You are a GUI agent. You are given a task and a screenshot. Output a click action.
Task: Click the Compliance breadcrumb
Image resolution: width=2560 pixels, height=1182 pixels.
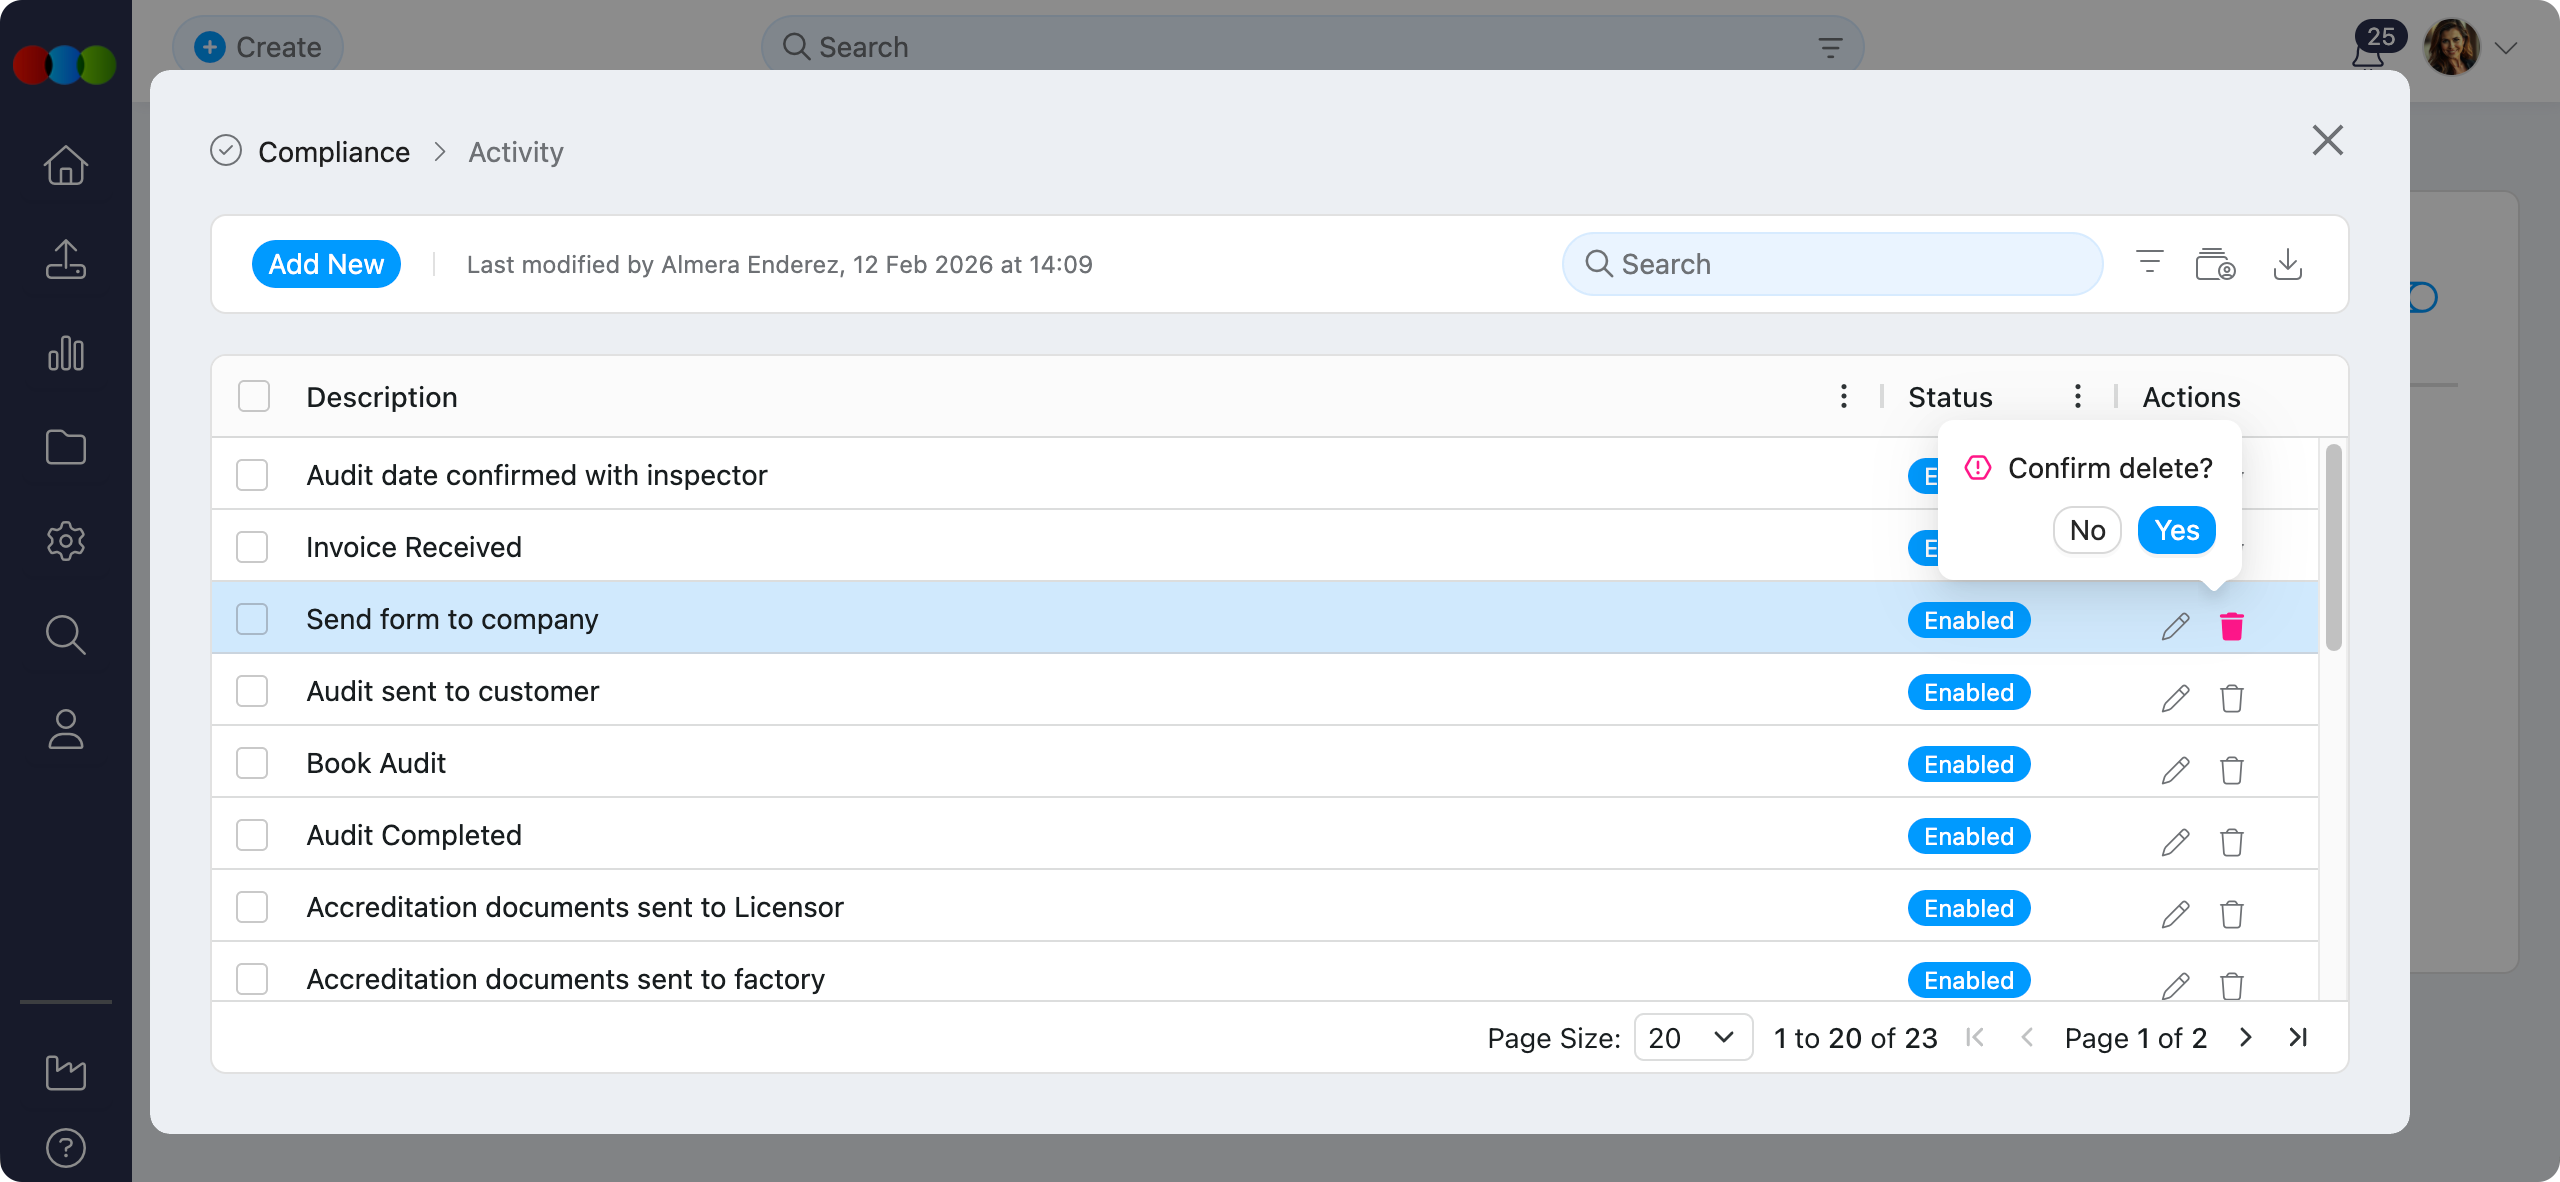coord(333,152)
